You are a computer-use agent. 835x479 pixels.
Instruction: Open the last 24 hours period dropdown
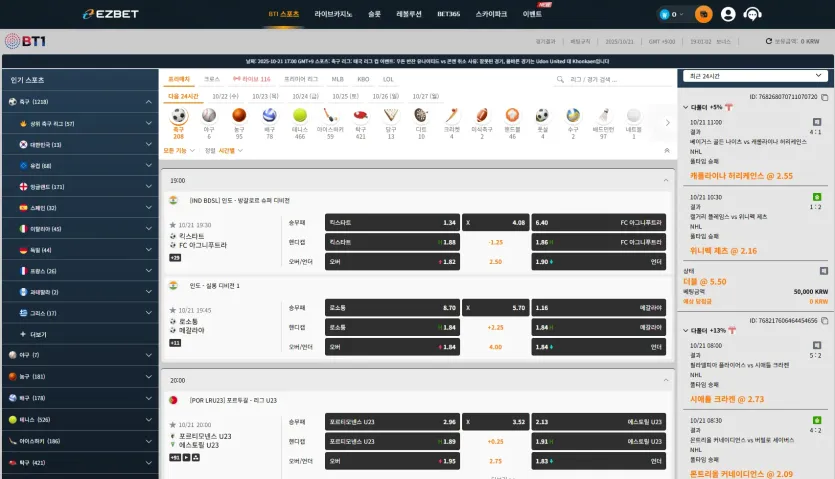pos(755,76)
